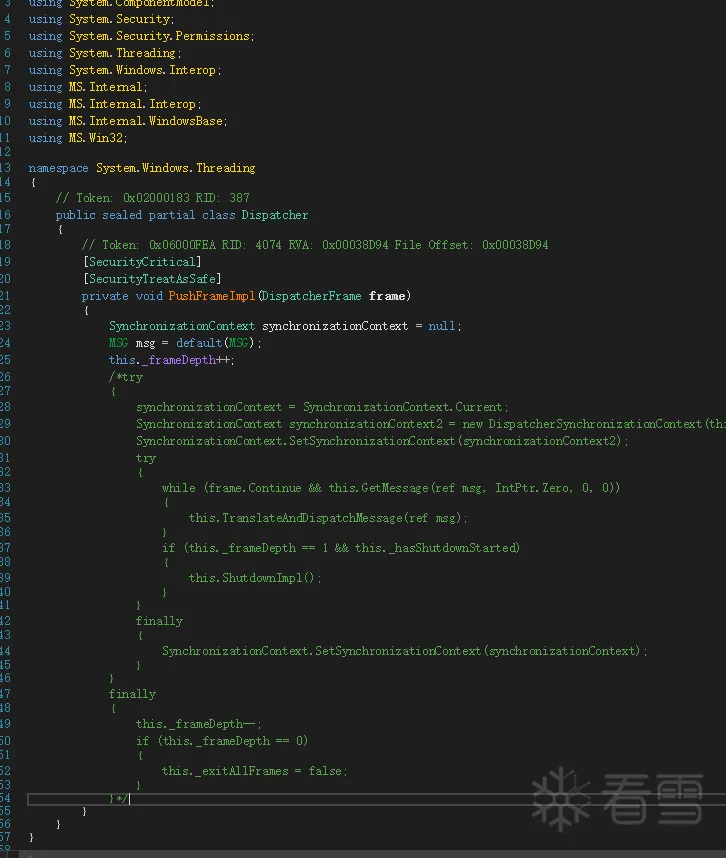This screenshot has height=858, width=726.
Task: Click the 'this._frameDepth++;' statement
Action: [x=171, y=360]
